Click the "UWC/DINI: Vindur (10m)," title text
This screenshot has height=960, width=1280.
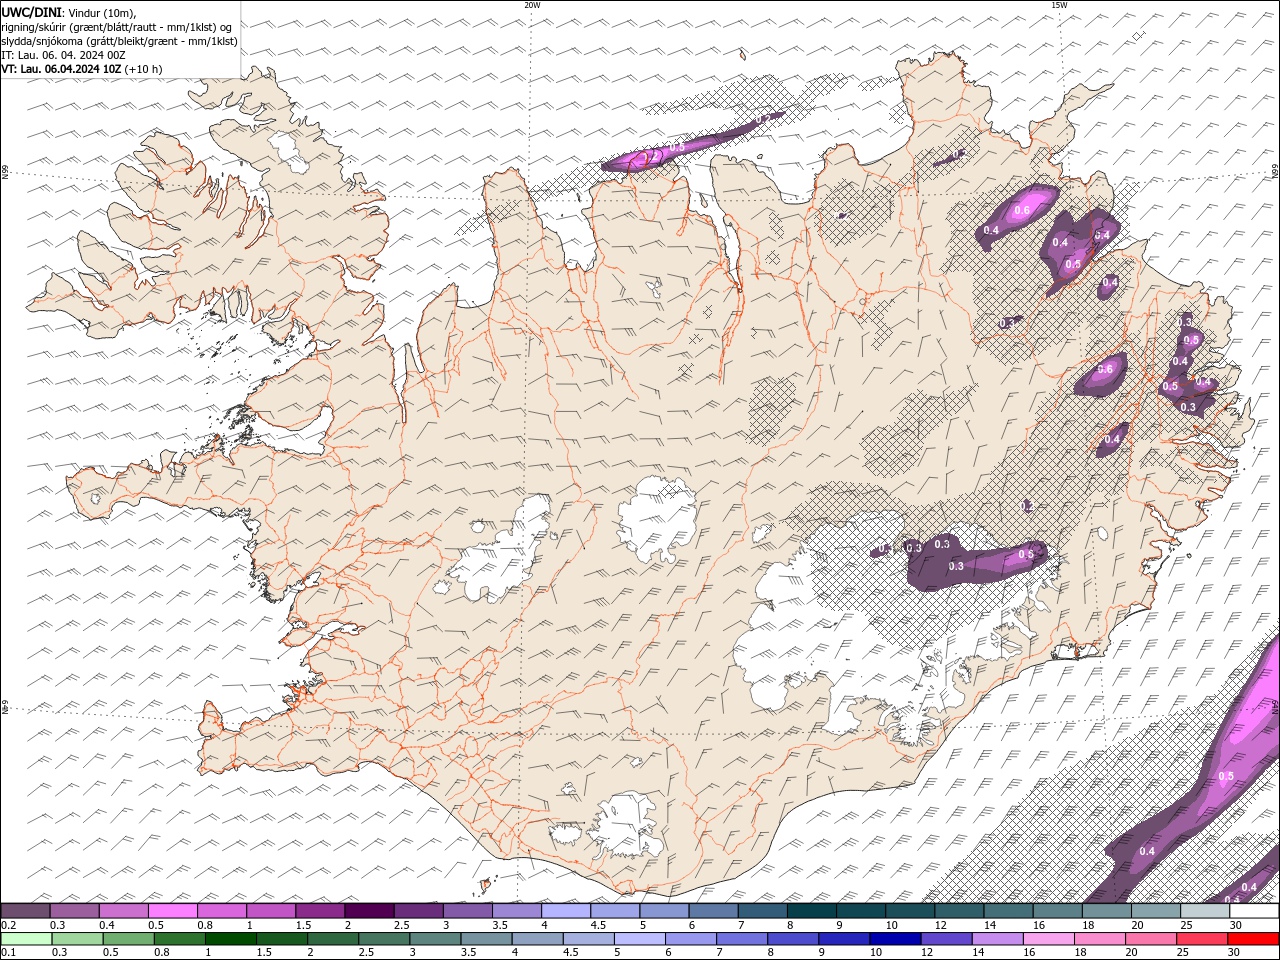click(68, 12)
